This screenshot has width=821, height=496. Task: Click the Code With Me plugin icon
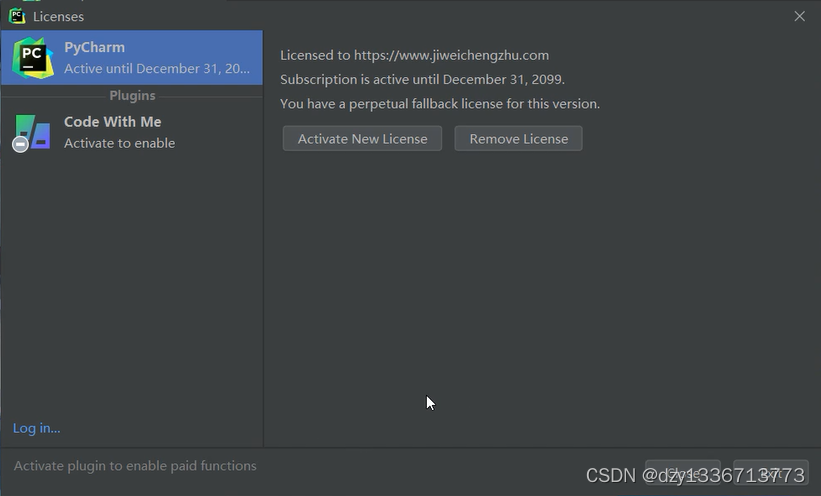point(31,133)
